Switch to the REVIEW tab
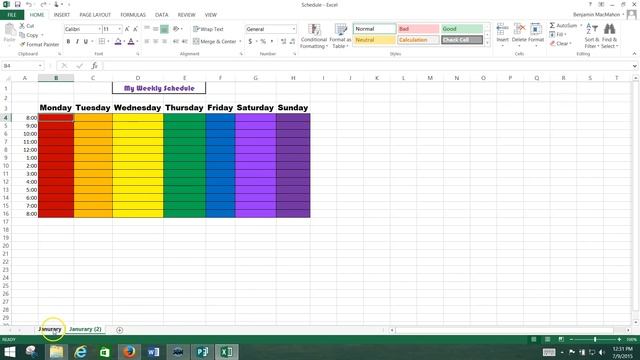640x360 pixels. coord(187,15)
